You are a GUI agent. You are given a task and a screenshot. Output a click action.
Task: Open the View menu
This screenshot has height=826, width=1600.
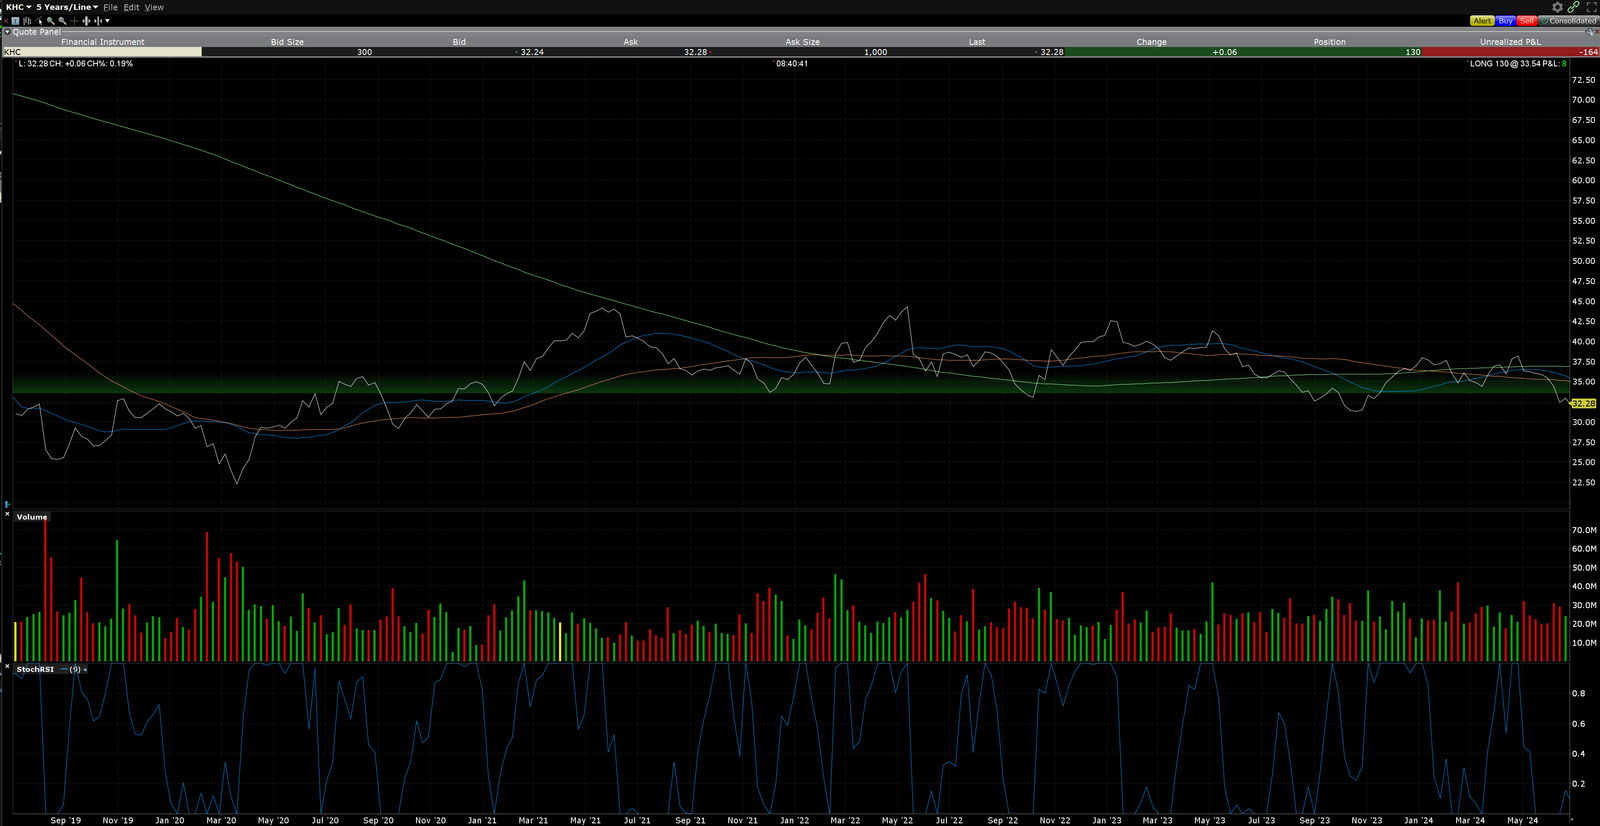(x=154, y=7)
